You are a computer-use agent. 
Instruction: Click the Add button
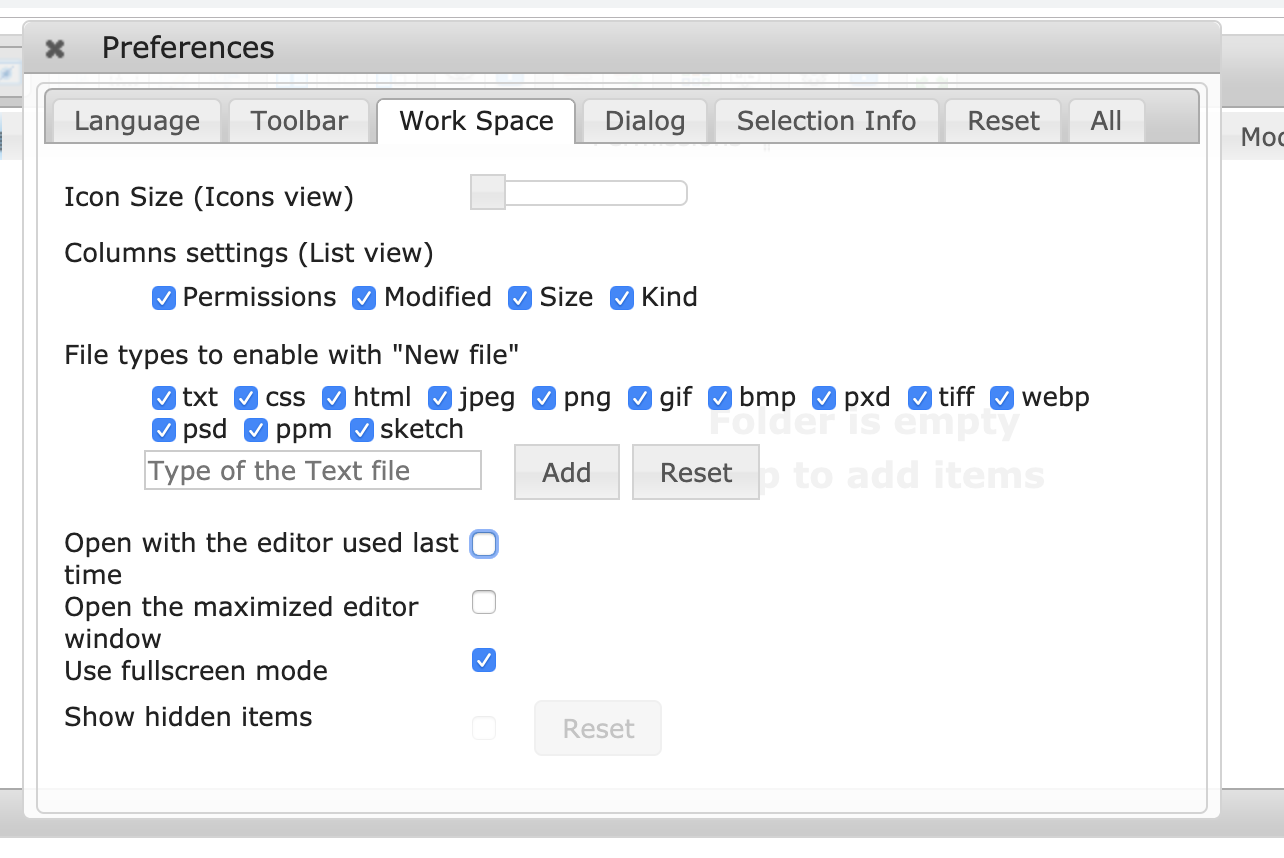(x=566, y=471)
